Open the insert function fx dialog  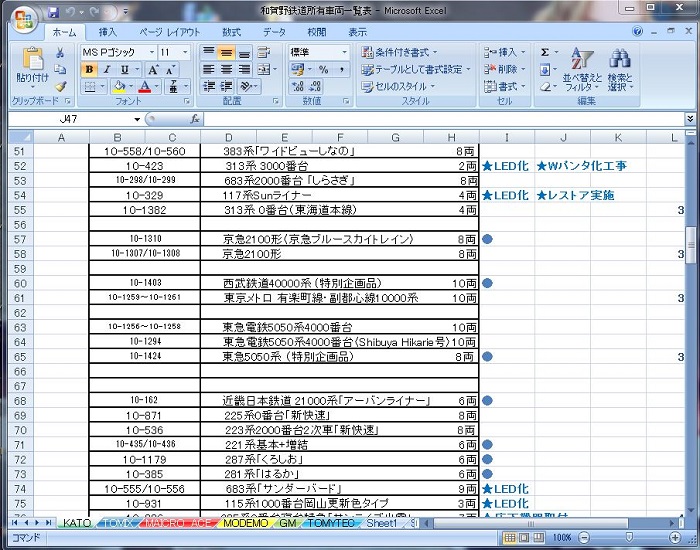(x=195, y=119)
